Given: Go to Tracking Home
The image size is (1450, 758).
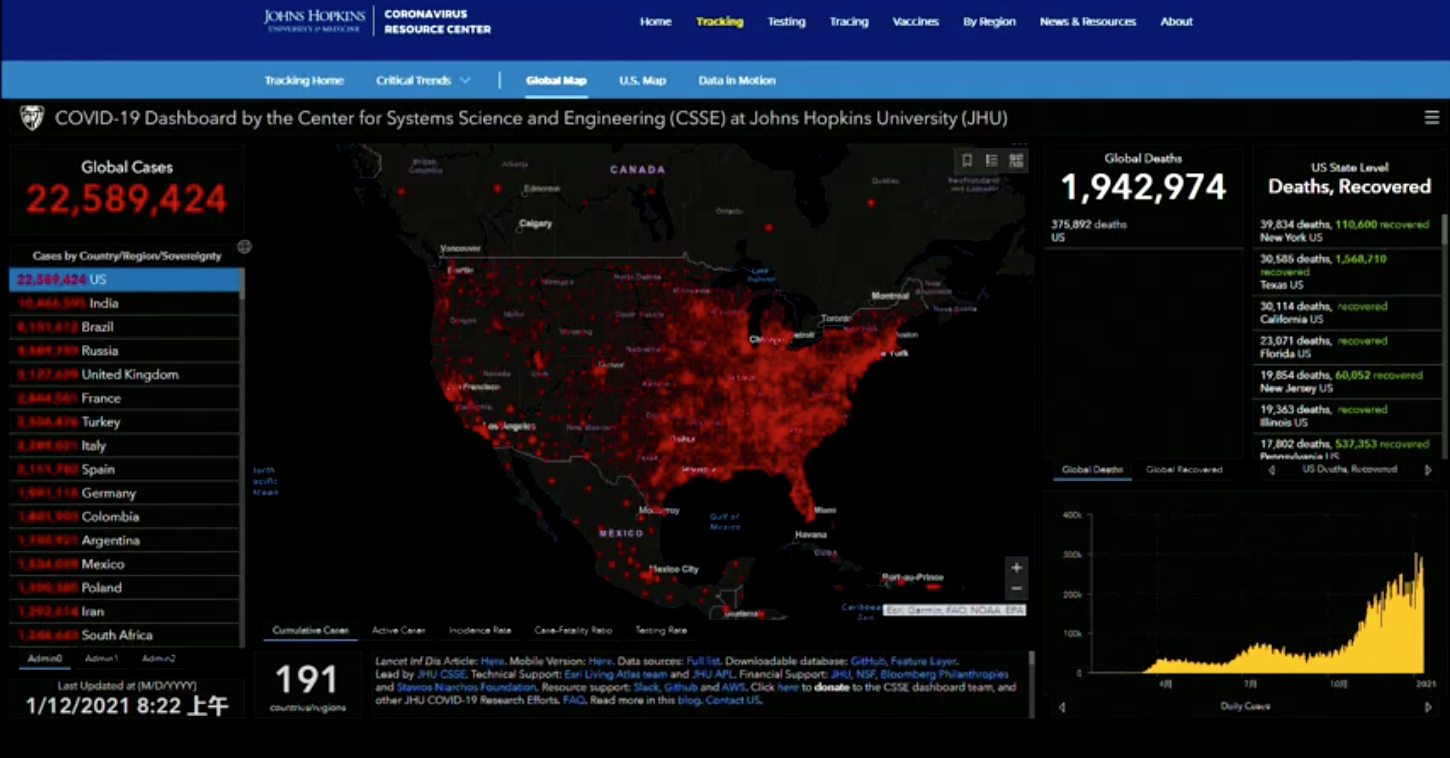Looking at the screenshot, I should pyautogui.click(x=304, y=80).
